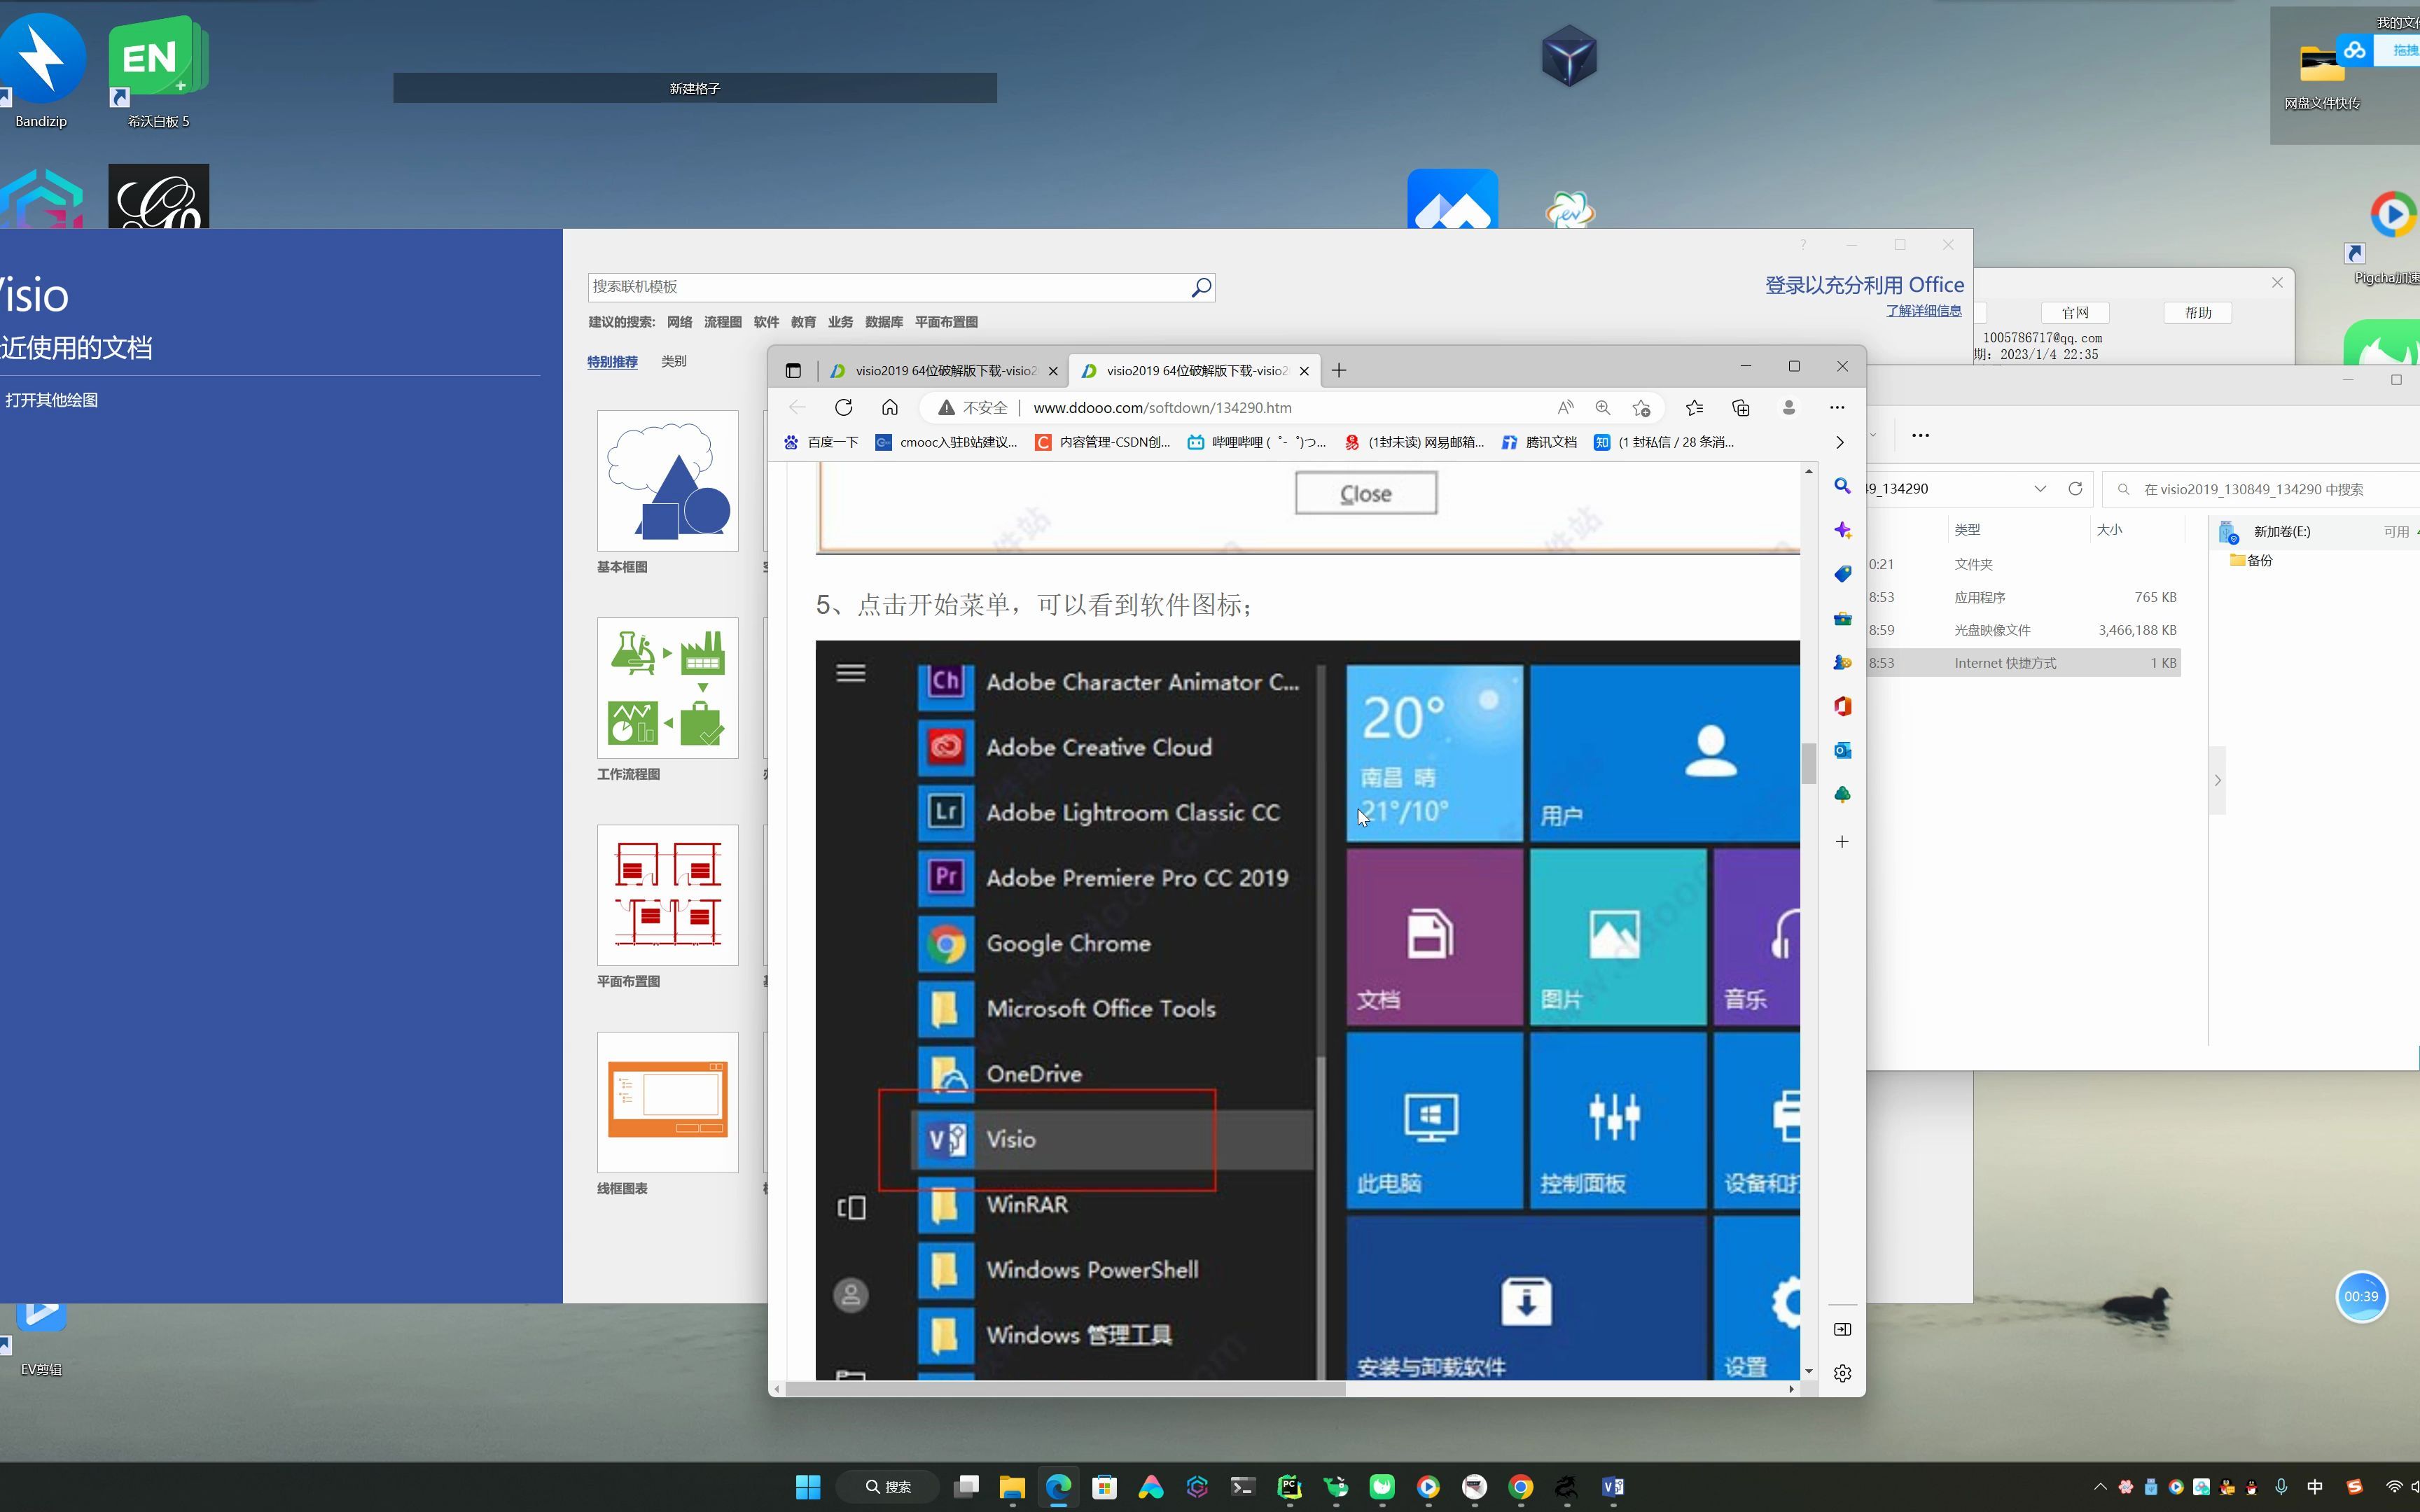The image size is (2420, 1512).
Task: Go to the Edge home page
Action: click(x=889, y=407)
